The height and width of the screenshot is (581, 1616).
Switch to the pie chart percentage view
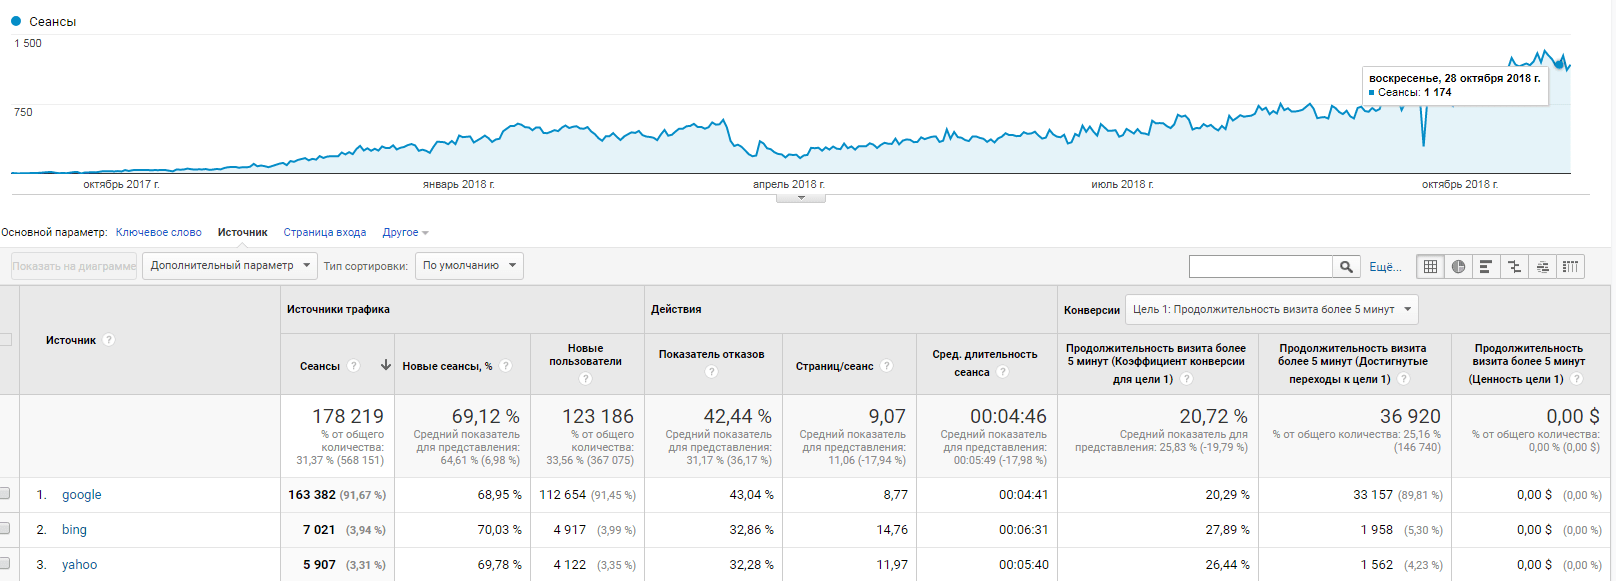[1458, 266]
